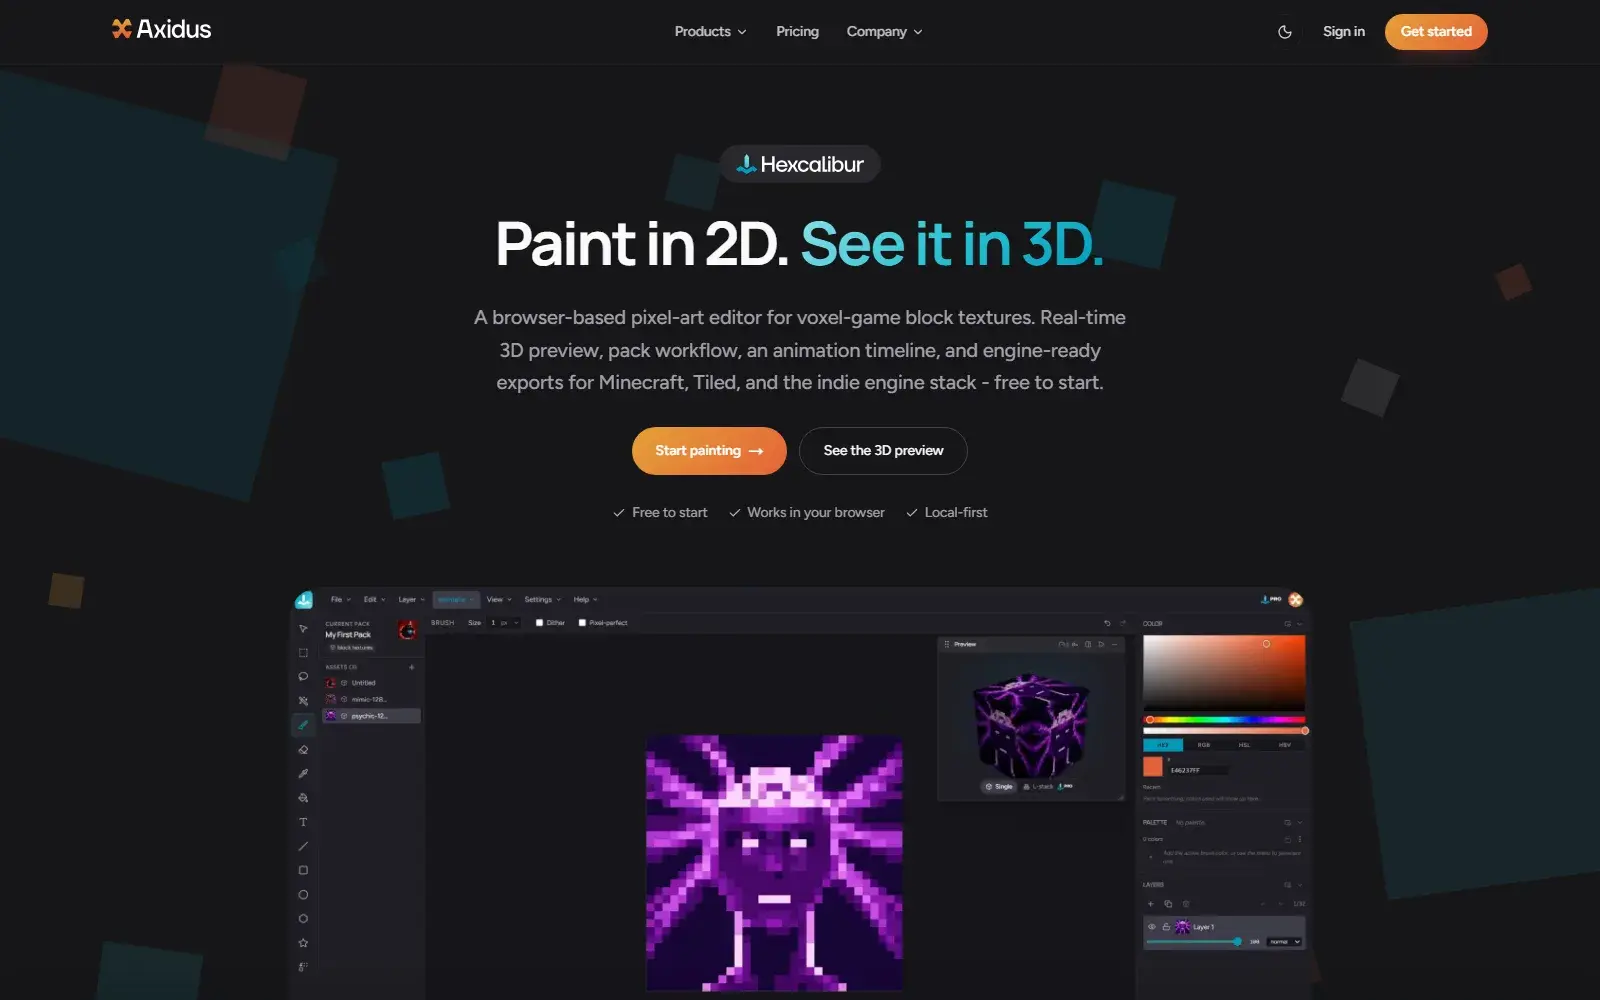
Task: Click the undo arrow icon
Action: coord(1107,623)
